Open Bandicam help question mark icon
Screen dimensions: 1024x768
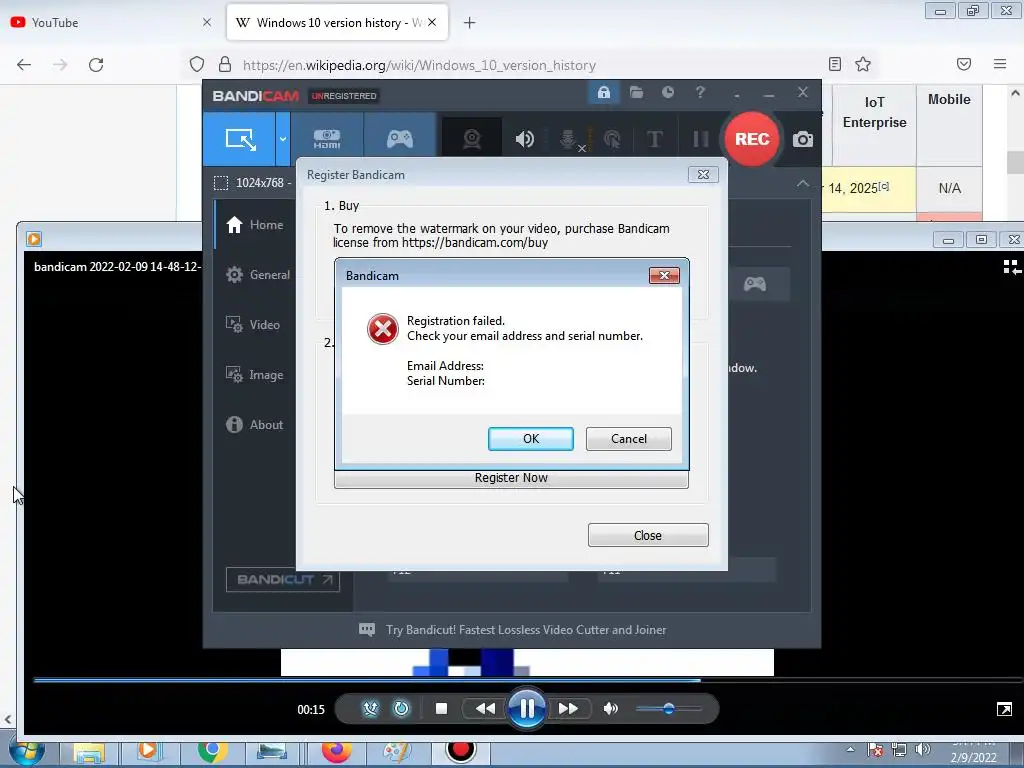(x=700, y=93)
